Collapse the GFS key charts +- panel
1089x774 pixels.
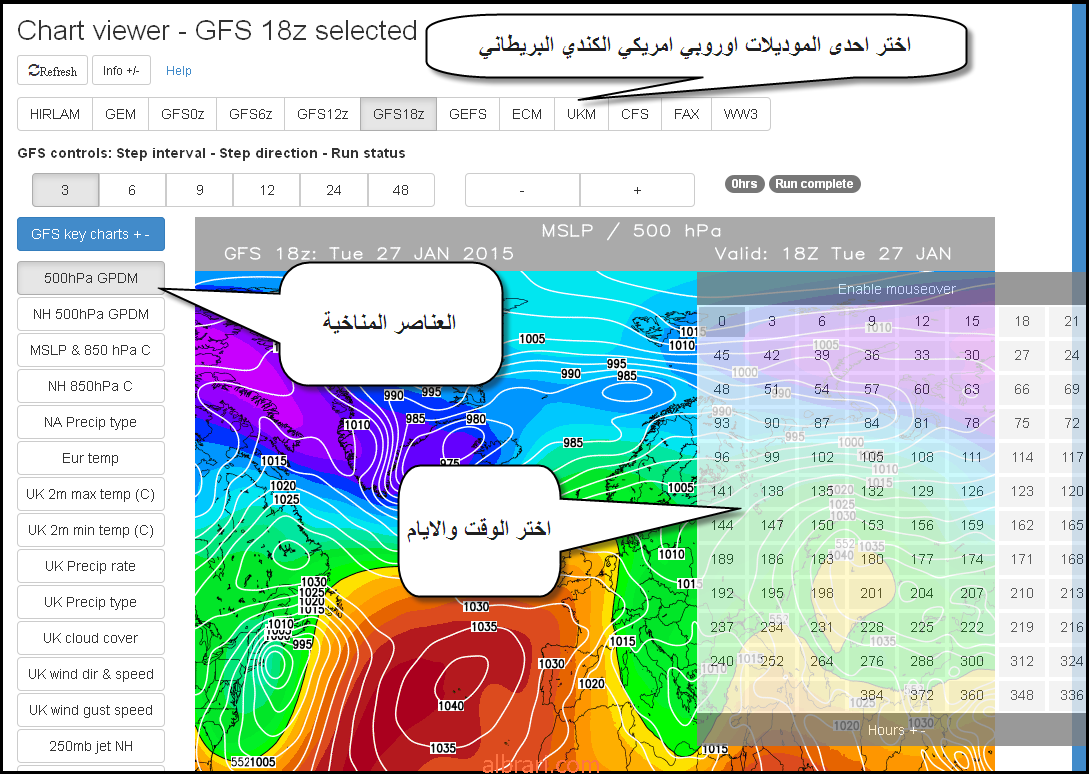(91, 234)
